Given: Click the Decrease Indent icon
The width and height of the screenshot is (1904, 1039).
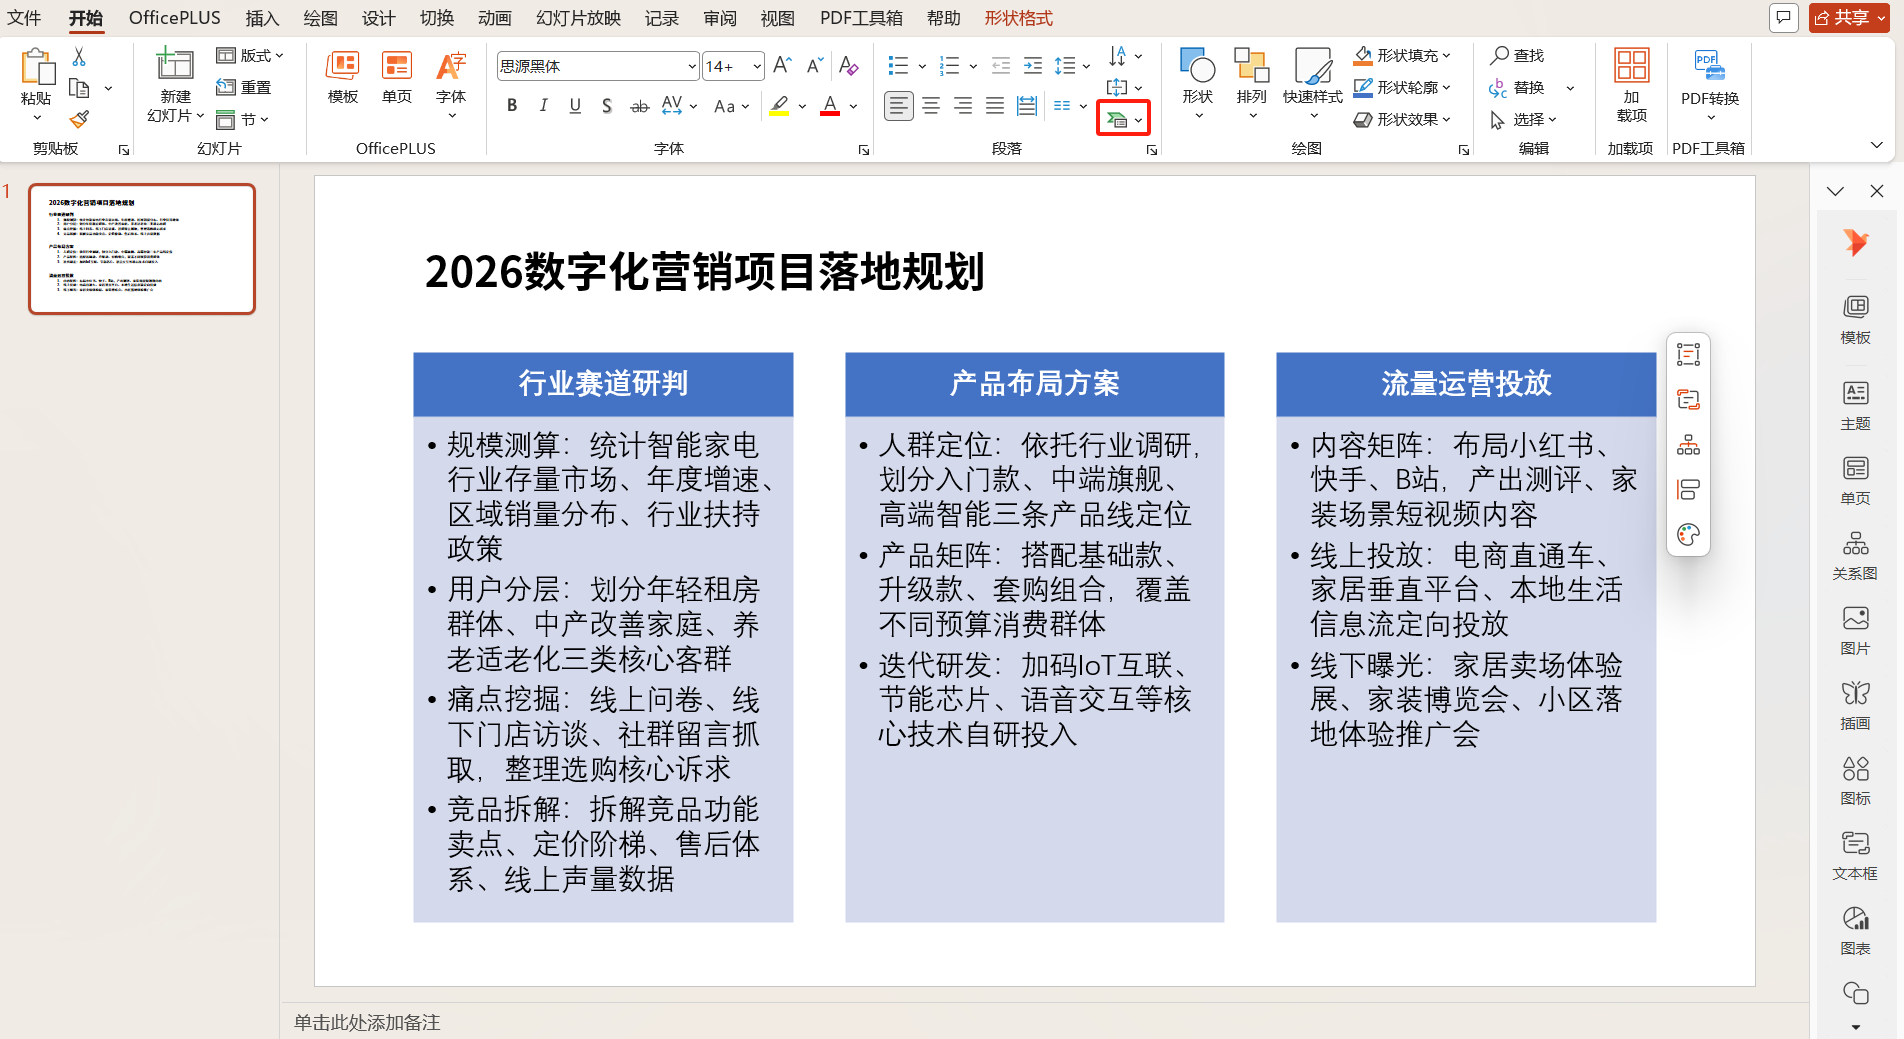Looking at the screenshot, I should tap(1001, 66).
